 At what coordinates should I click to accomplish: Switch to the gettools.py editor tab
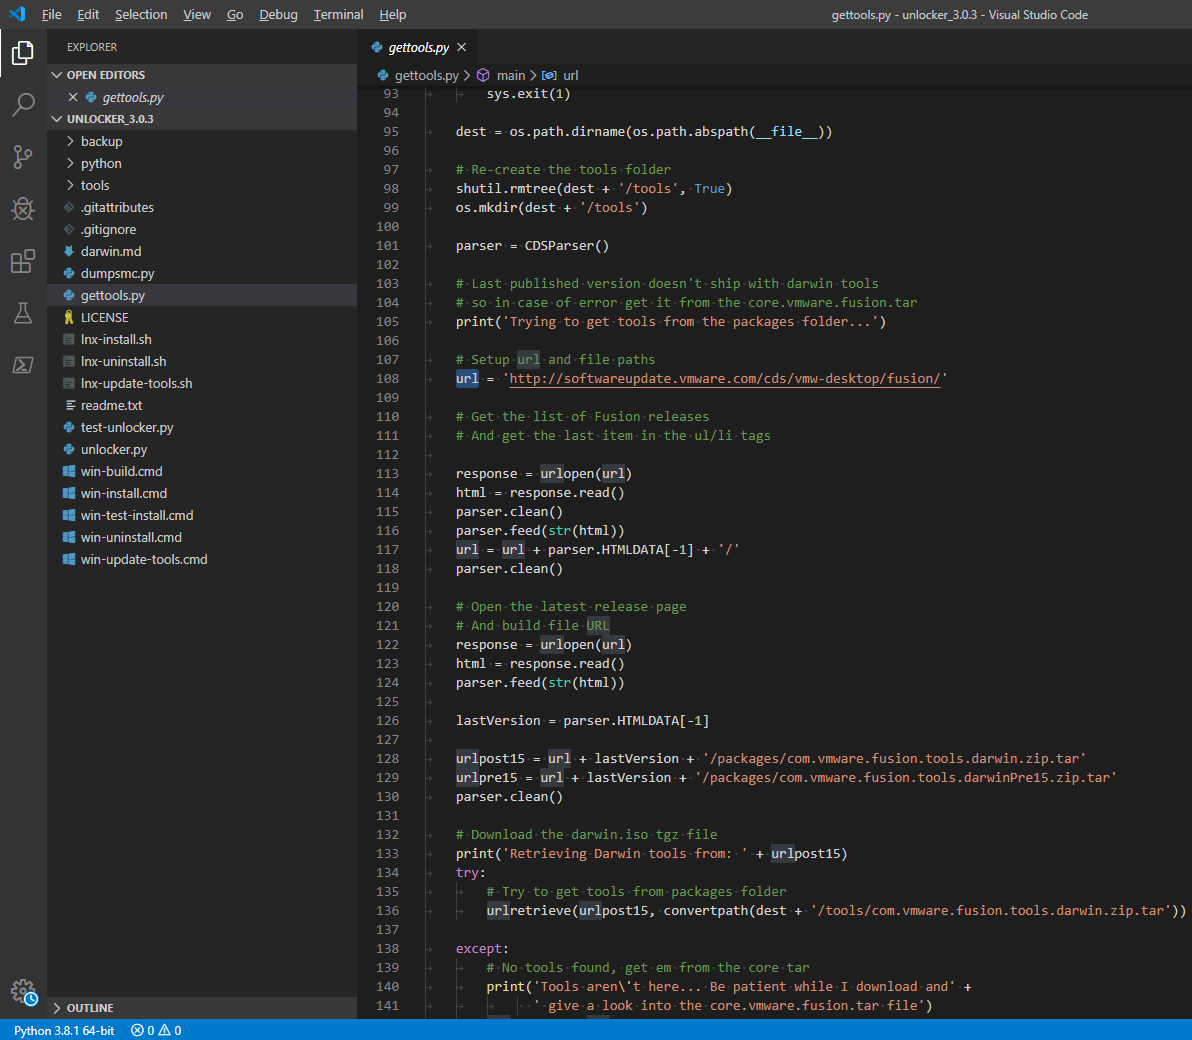point(418,47)
